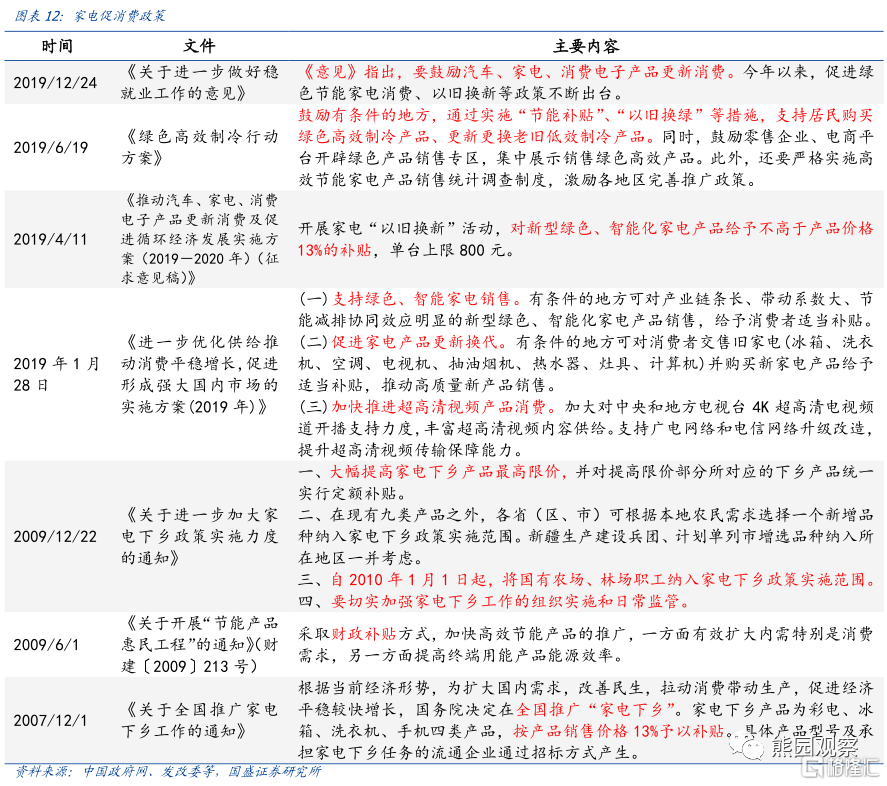The height and width of the screenshot is (786, 887).
Task: Select document name containing "节能产品惠民工程"
Action: 200,645
